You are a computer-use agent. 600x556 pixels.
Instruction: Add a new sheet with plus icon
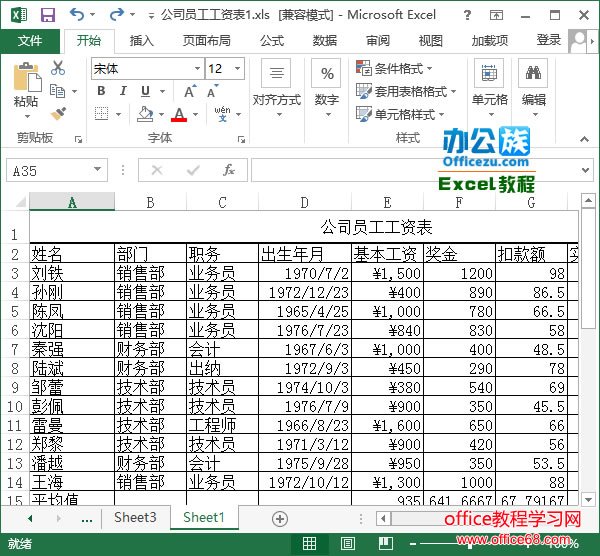pos(280,519)
